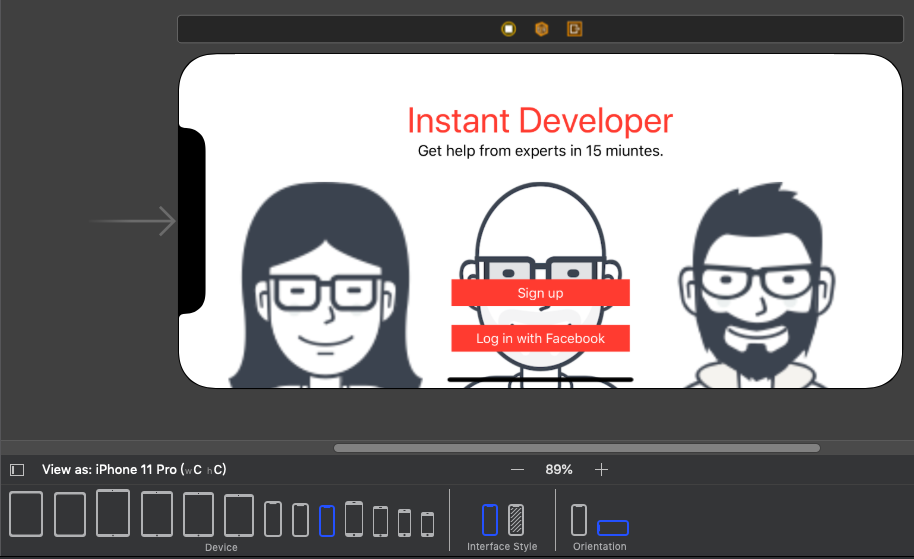Select the Log in with Facebook button
Image resolution: width=914 pixels, height=559 pixels.
(x=540, y=339)
